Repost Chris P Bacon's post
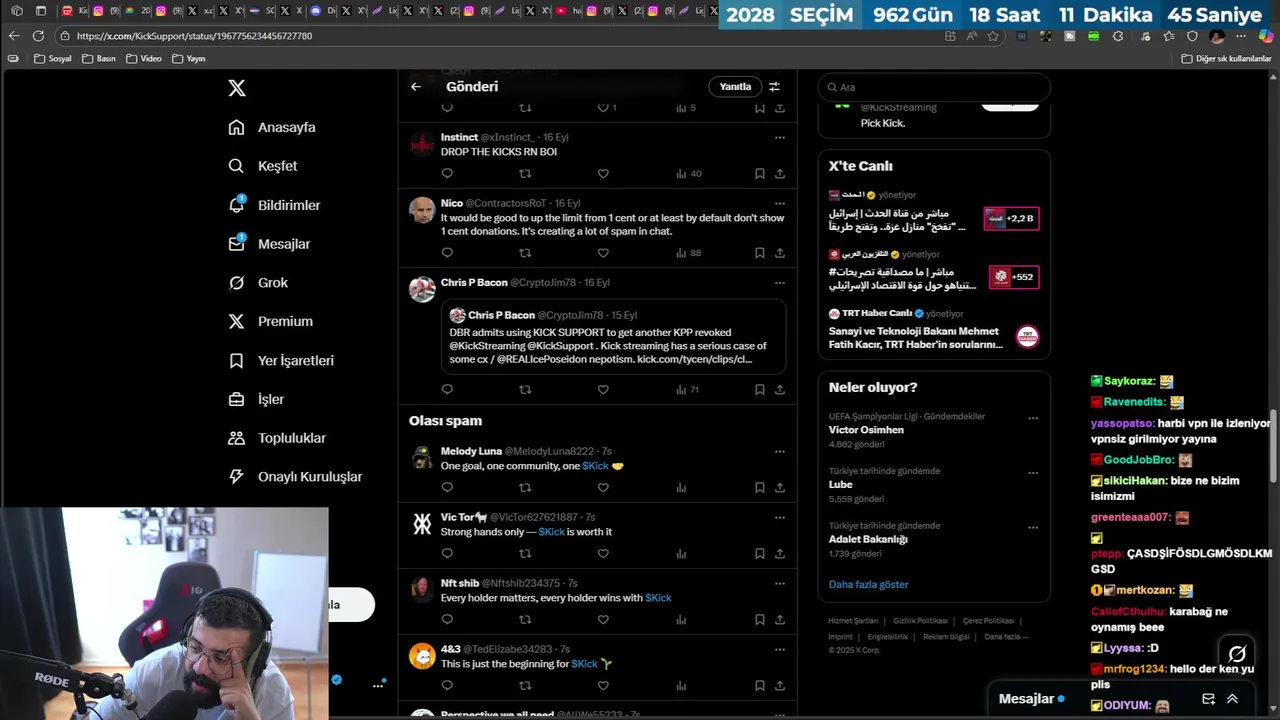The height and width of the screenshot is (720, 1280). coord(525,390)
